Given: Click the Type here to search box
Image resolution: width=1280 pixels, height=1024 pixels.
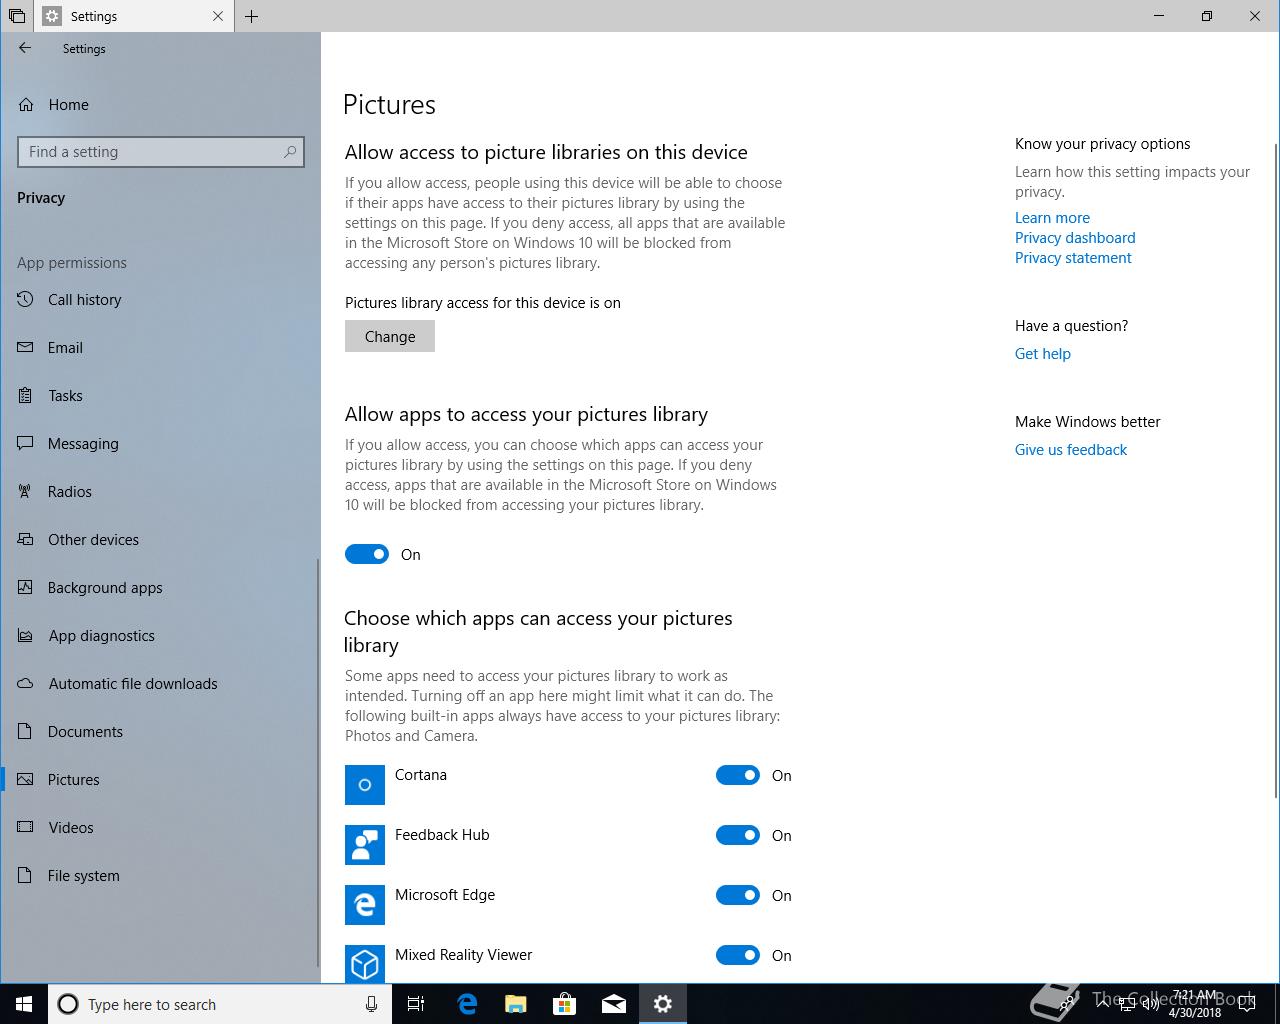Looking at the screenshot, I should pos(220,1004).
